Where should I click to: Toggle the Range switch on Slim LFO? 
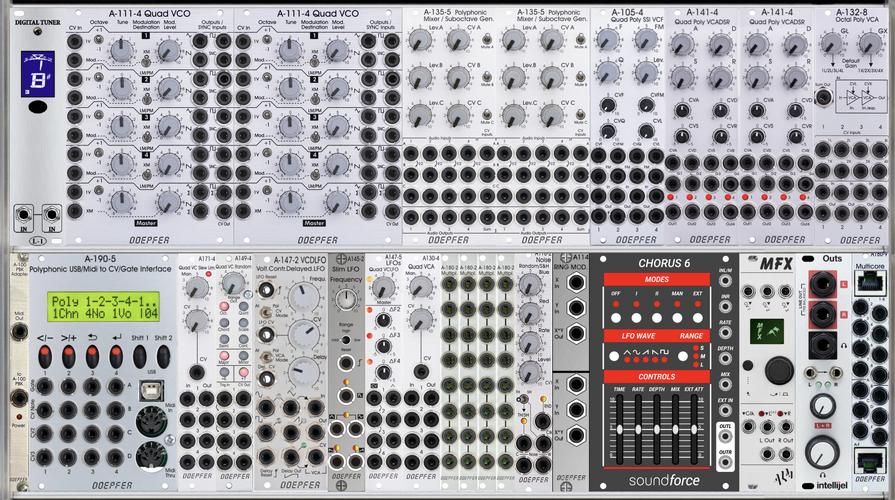pos(345,340)
